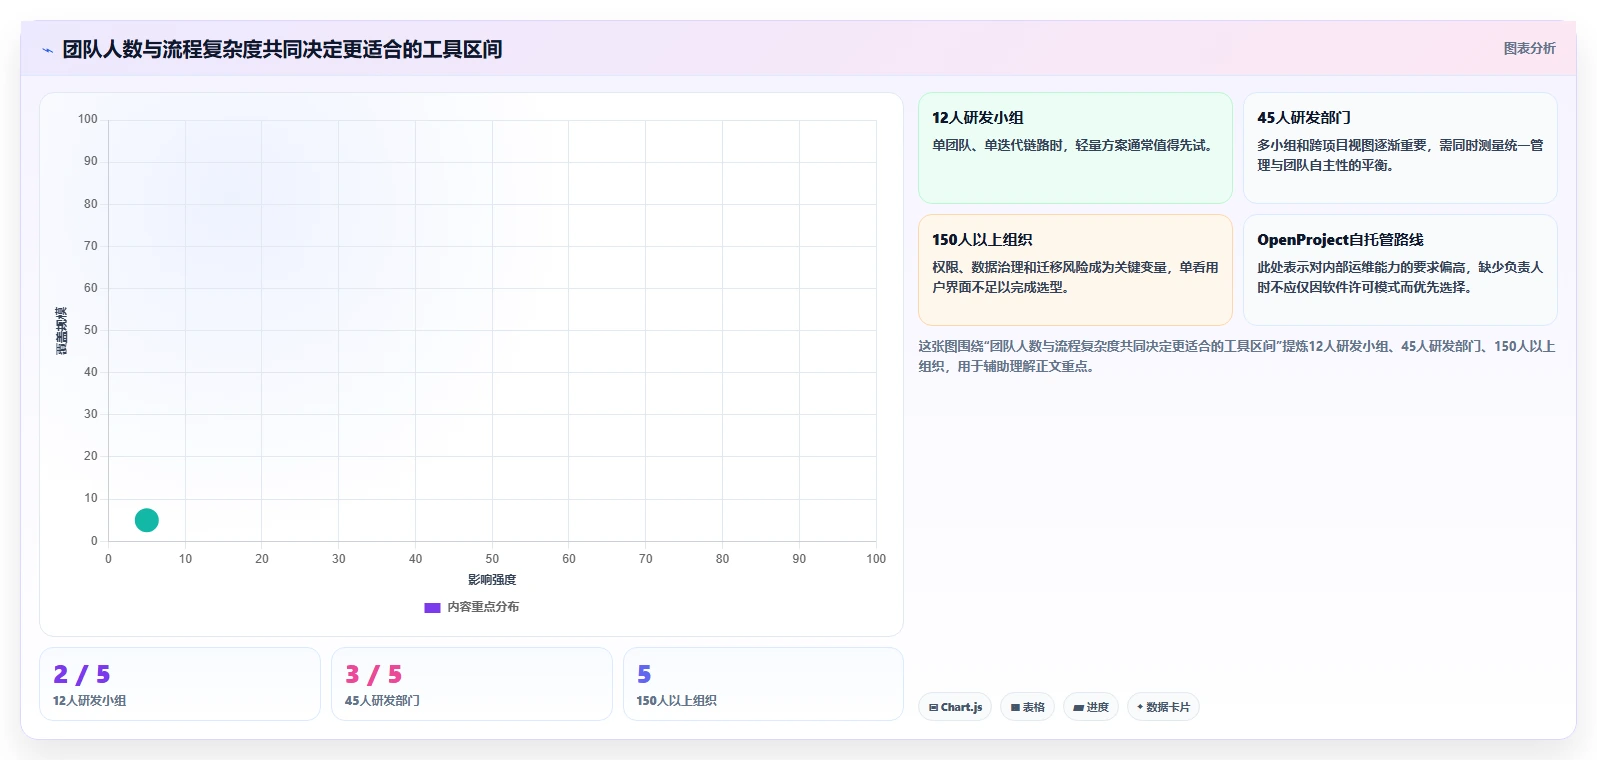This screenshot has height=760, width=1597.
Task: Click the text 多小组和跨项目视图逐渐重要
Action: coord(1342,145)
